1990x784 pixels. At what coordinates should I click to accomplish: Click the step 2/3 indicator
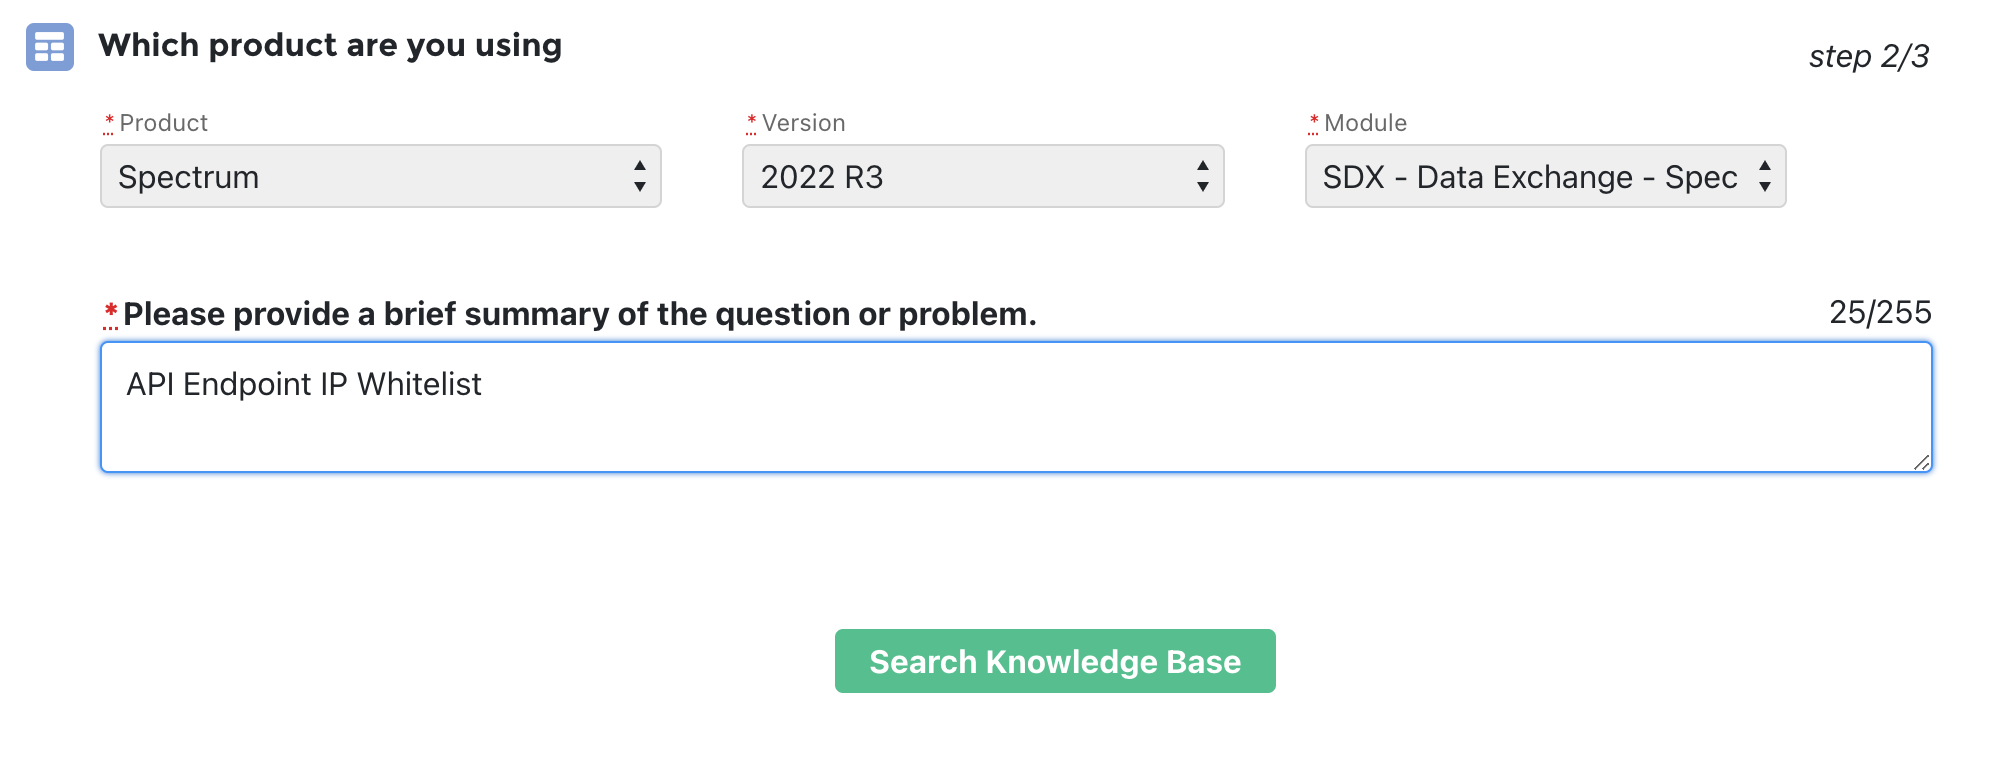pyautogui.click(x=1869, y=56)
